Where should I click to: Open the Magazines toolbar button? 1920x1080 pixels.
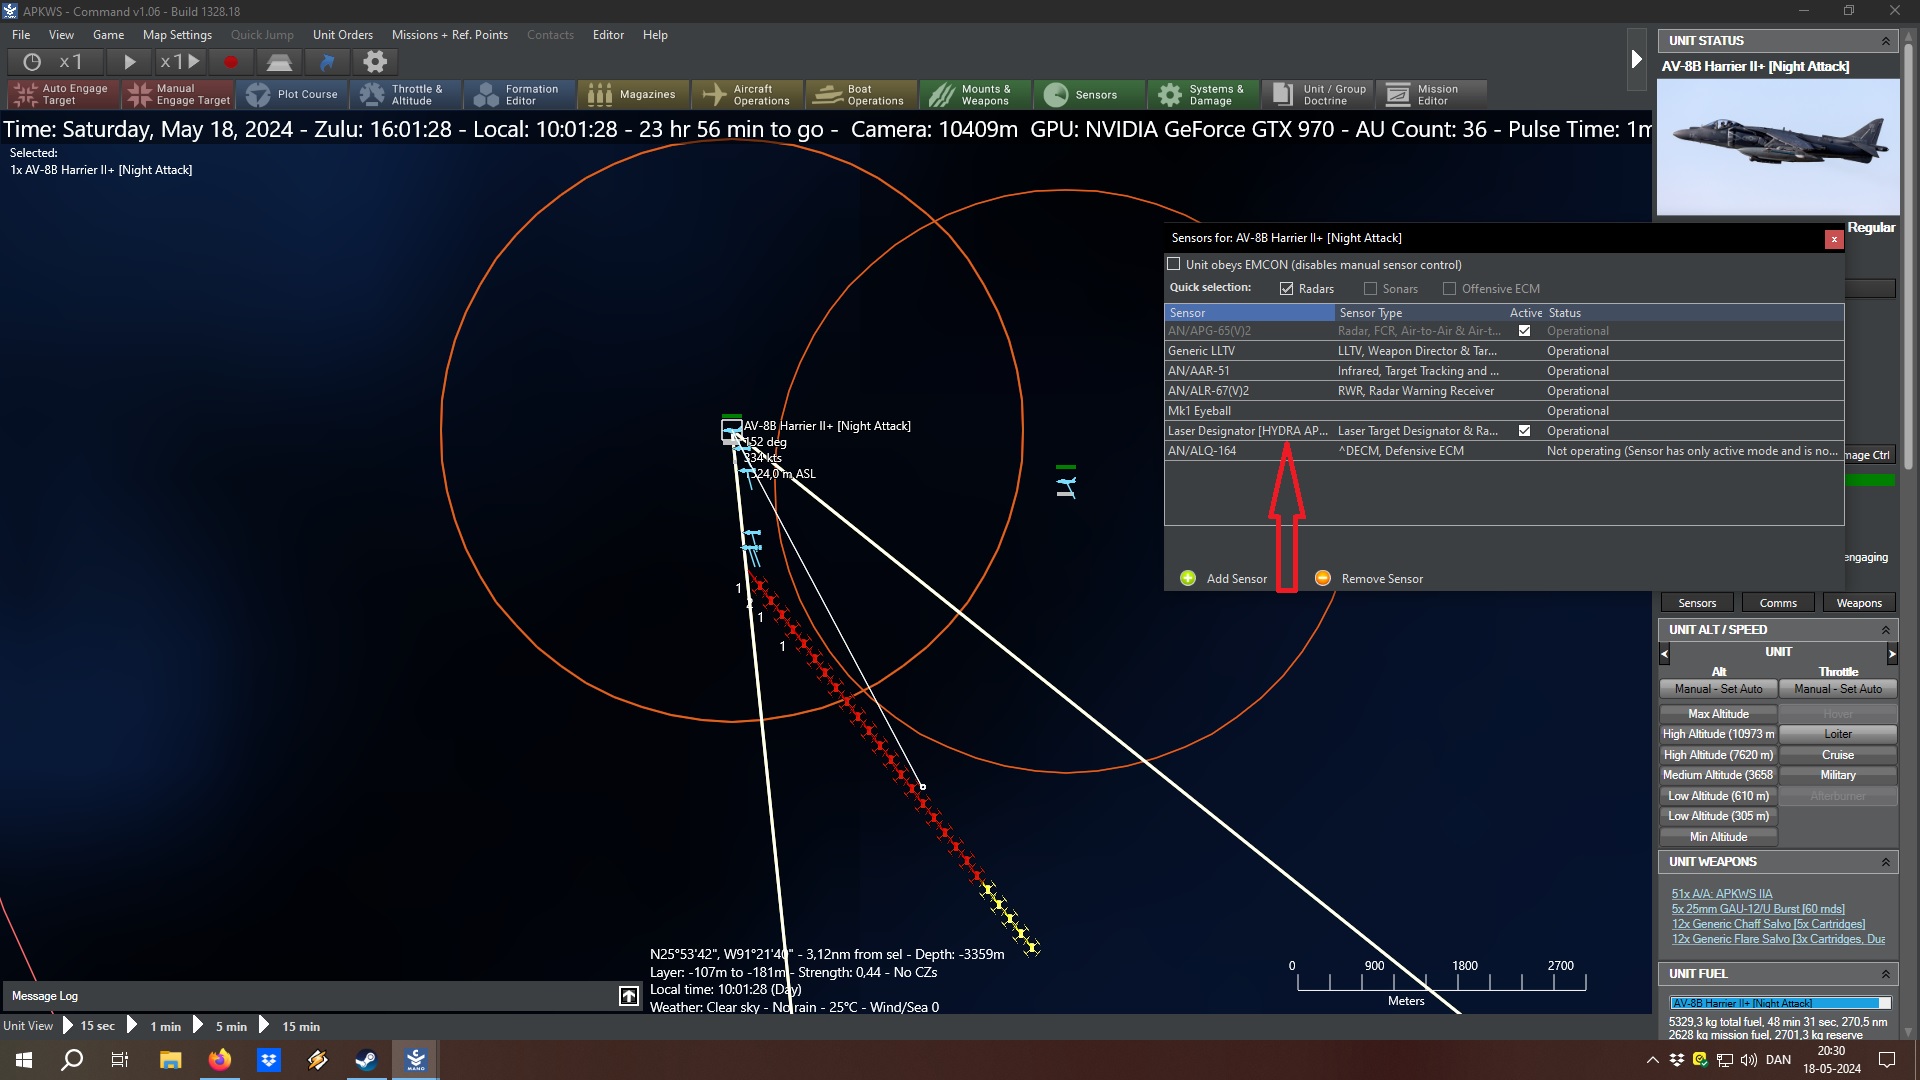[633, 95]
